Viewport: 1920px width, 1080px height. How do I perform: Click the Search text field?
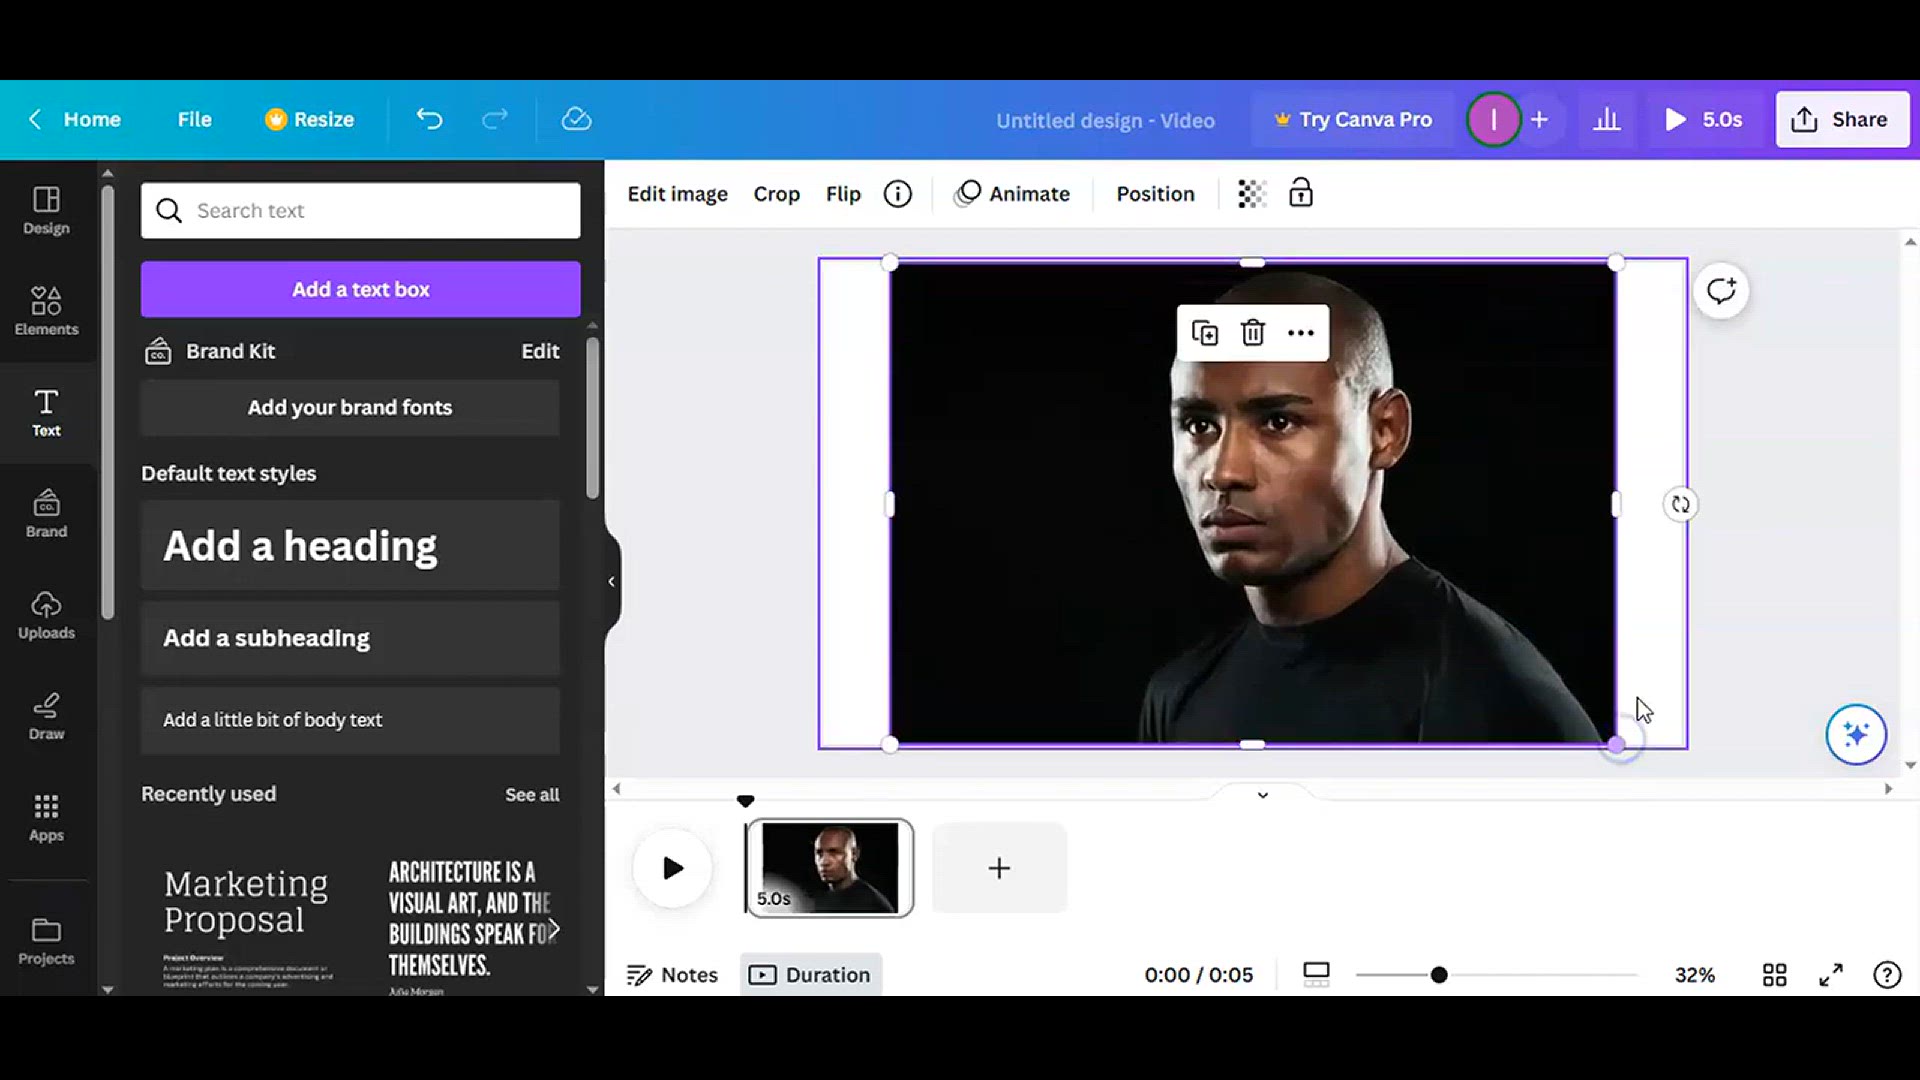[x=360, y=211]
